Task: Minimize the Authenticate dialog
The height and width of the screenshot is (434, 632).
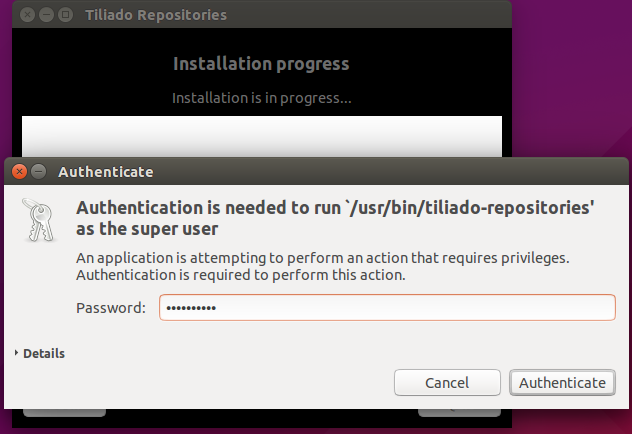Action: 39,172
